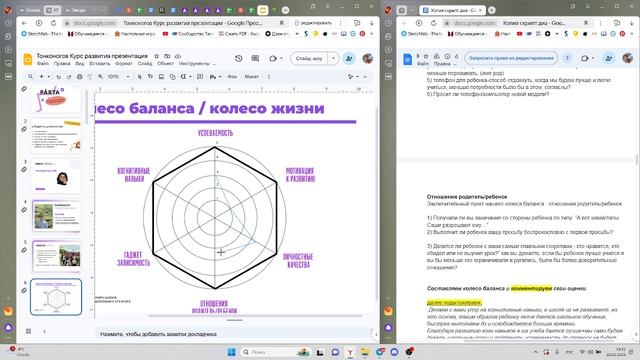This screenshot has width=640, height=360.
Task: Click Background (Фон) button in toolbar
Action: pyautogui.click(x=232, y=76)
